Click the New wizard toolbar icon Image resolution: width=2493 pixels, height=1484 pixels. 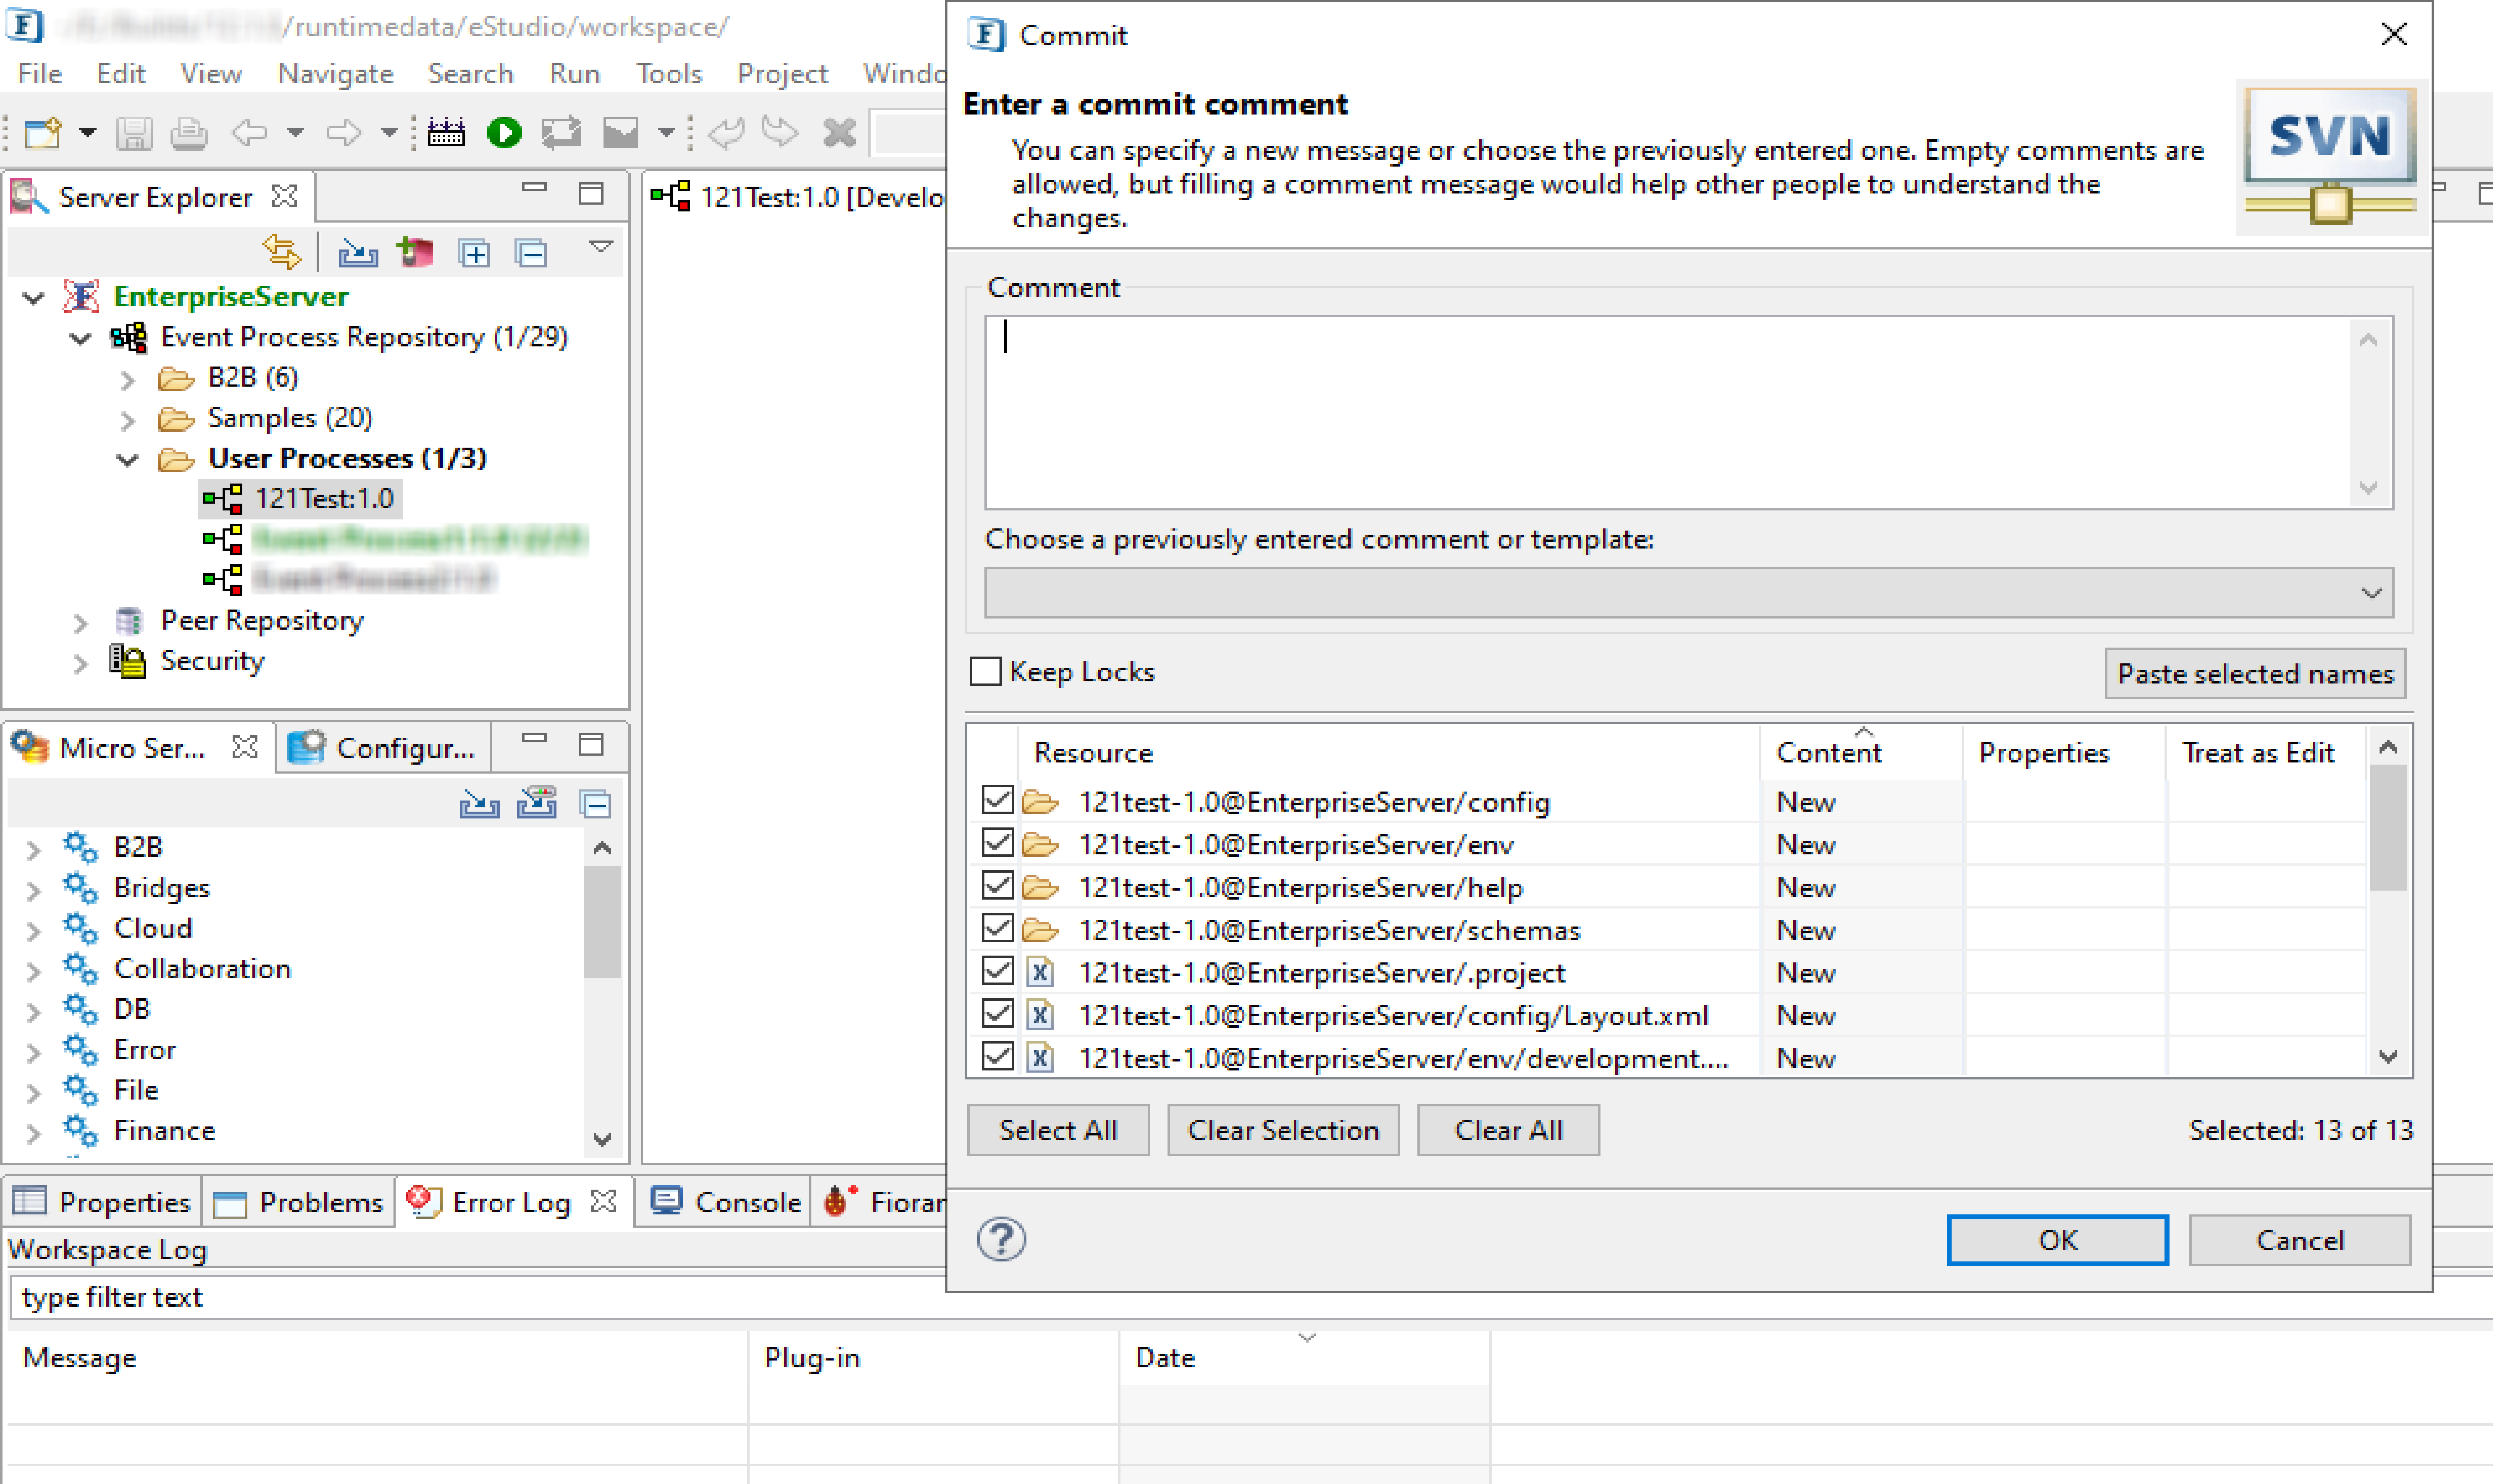coord(43,132)
